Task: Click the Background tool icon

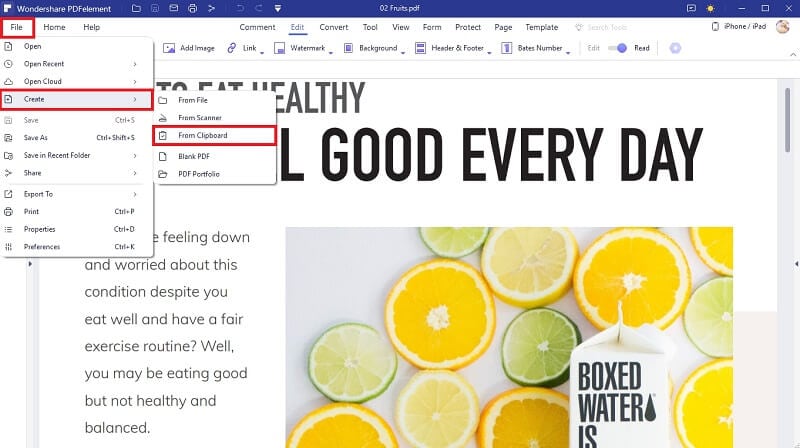Action: click(x=348, y=48)
